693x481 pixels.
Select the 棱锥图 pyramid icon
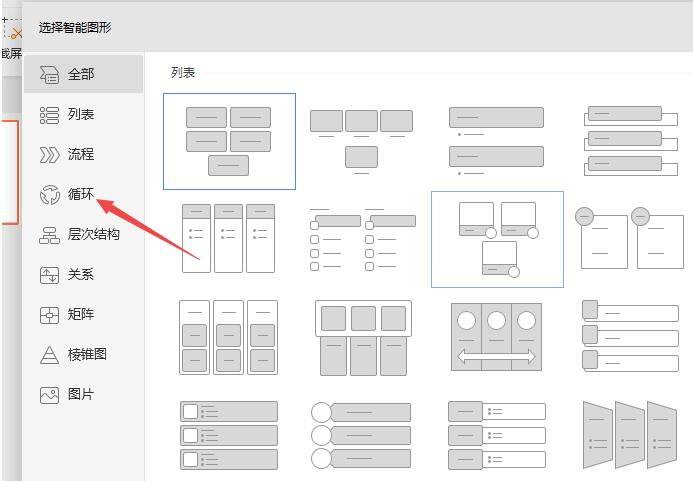(50, 355)
